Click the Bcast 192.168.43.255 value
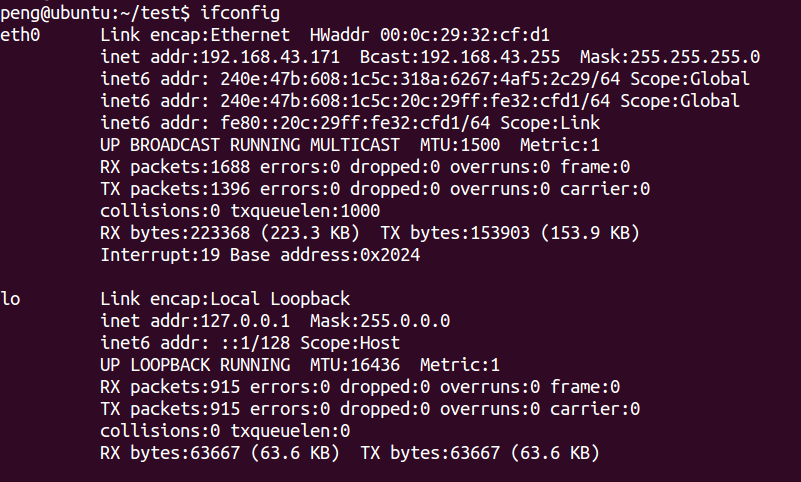The width and height of the screenshot is (801, 482). (x=460, y=57)
